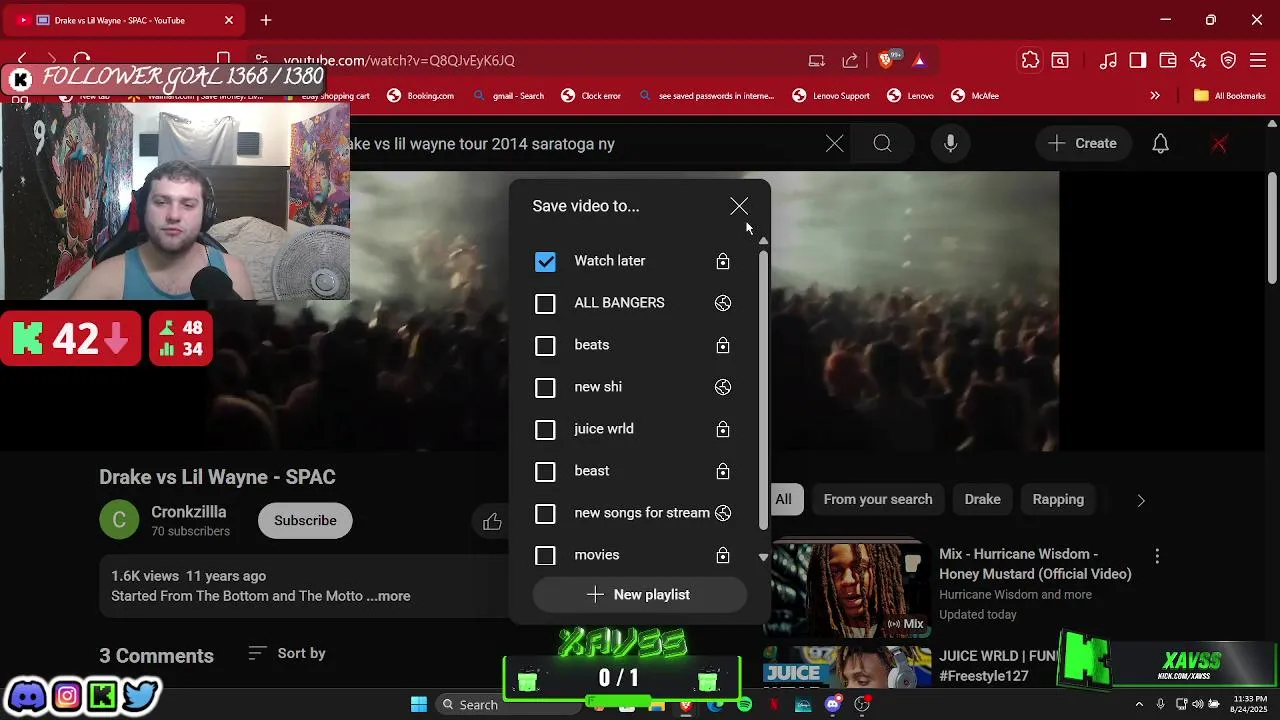The width and height of the screenshot is (1280, 720).
Task: Open the Lenovo Support bookmark
Action: [831, 96]
